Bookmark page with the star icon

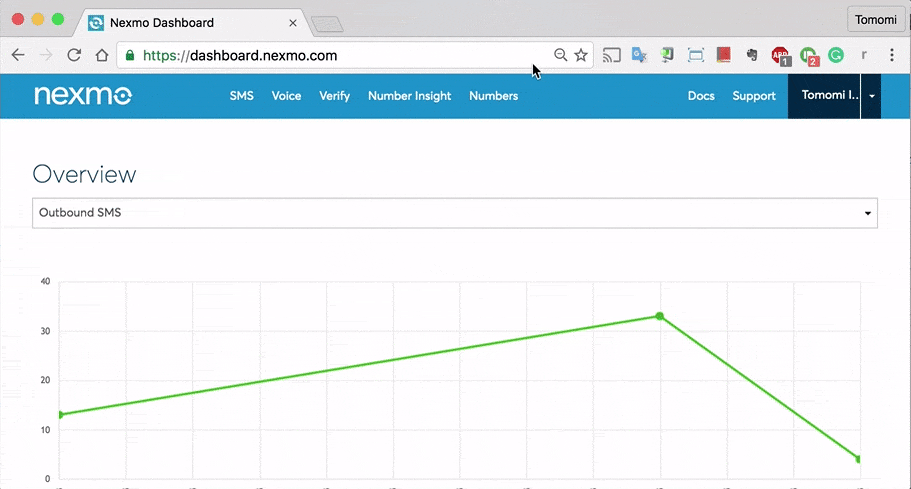tap(580, 55)
